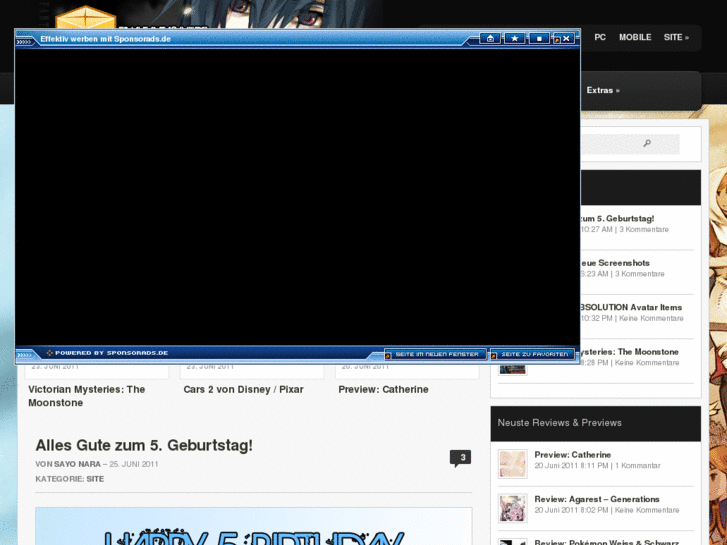Image resolution: width=727 pixels, height=545 pixels.
Task: Open the 'Review: Pokémon Weiss & Schwarz' entry
Action: [x=606, y=542]
